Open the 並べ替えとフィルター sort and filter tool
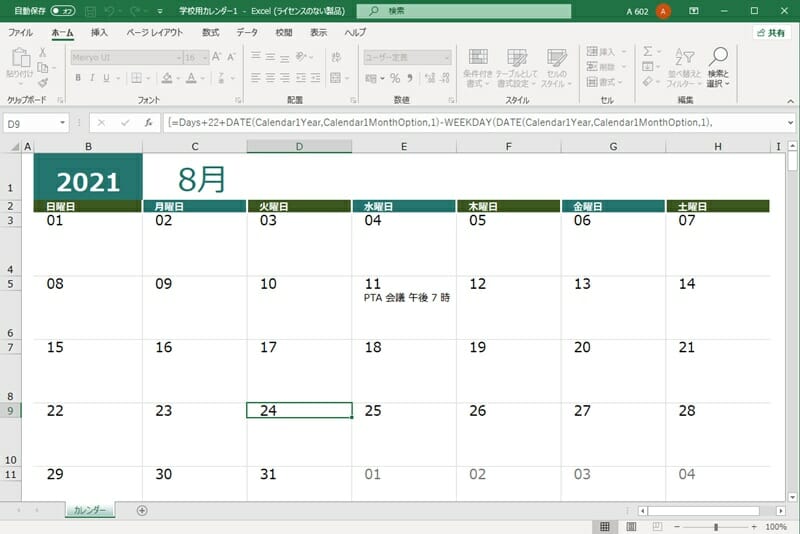 685,64
